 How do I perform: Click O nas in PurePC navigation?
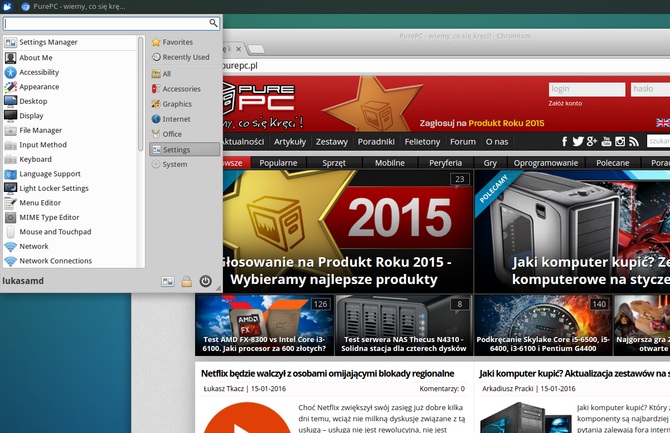(x=497, y=142)
